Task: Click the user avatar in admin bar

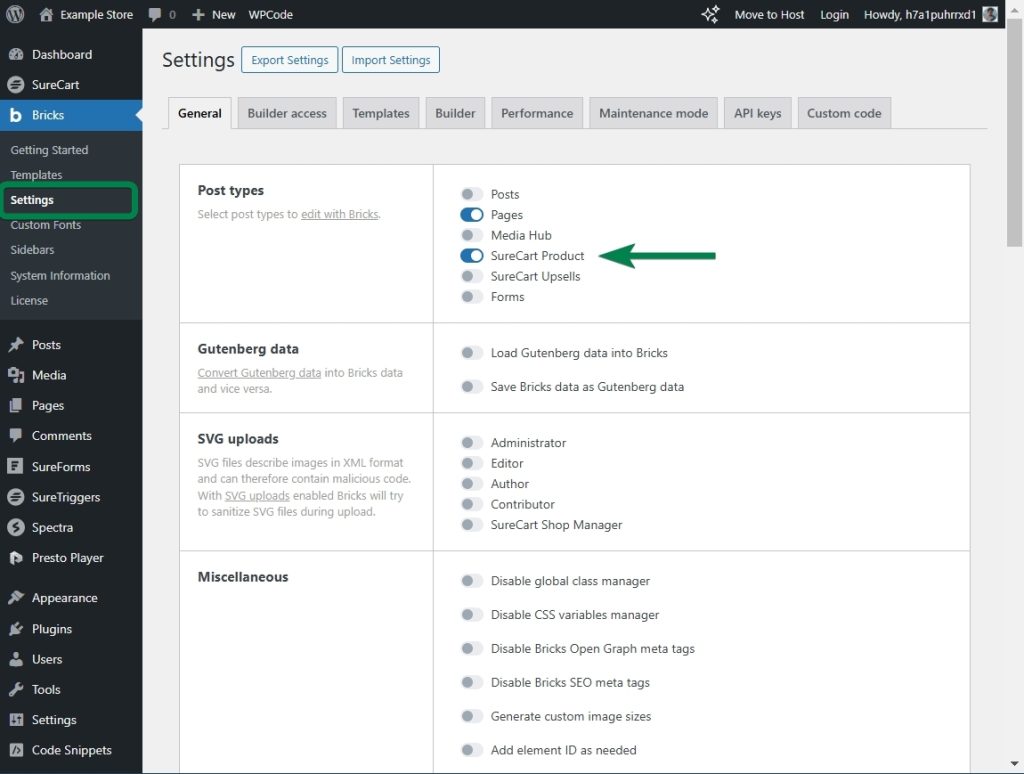Action: tap(990, 14)
